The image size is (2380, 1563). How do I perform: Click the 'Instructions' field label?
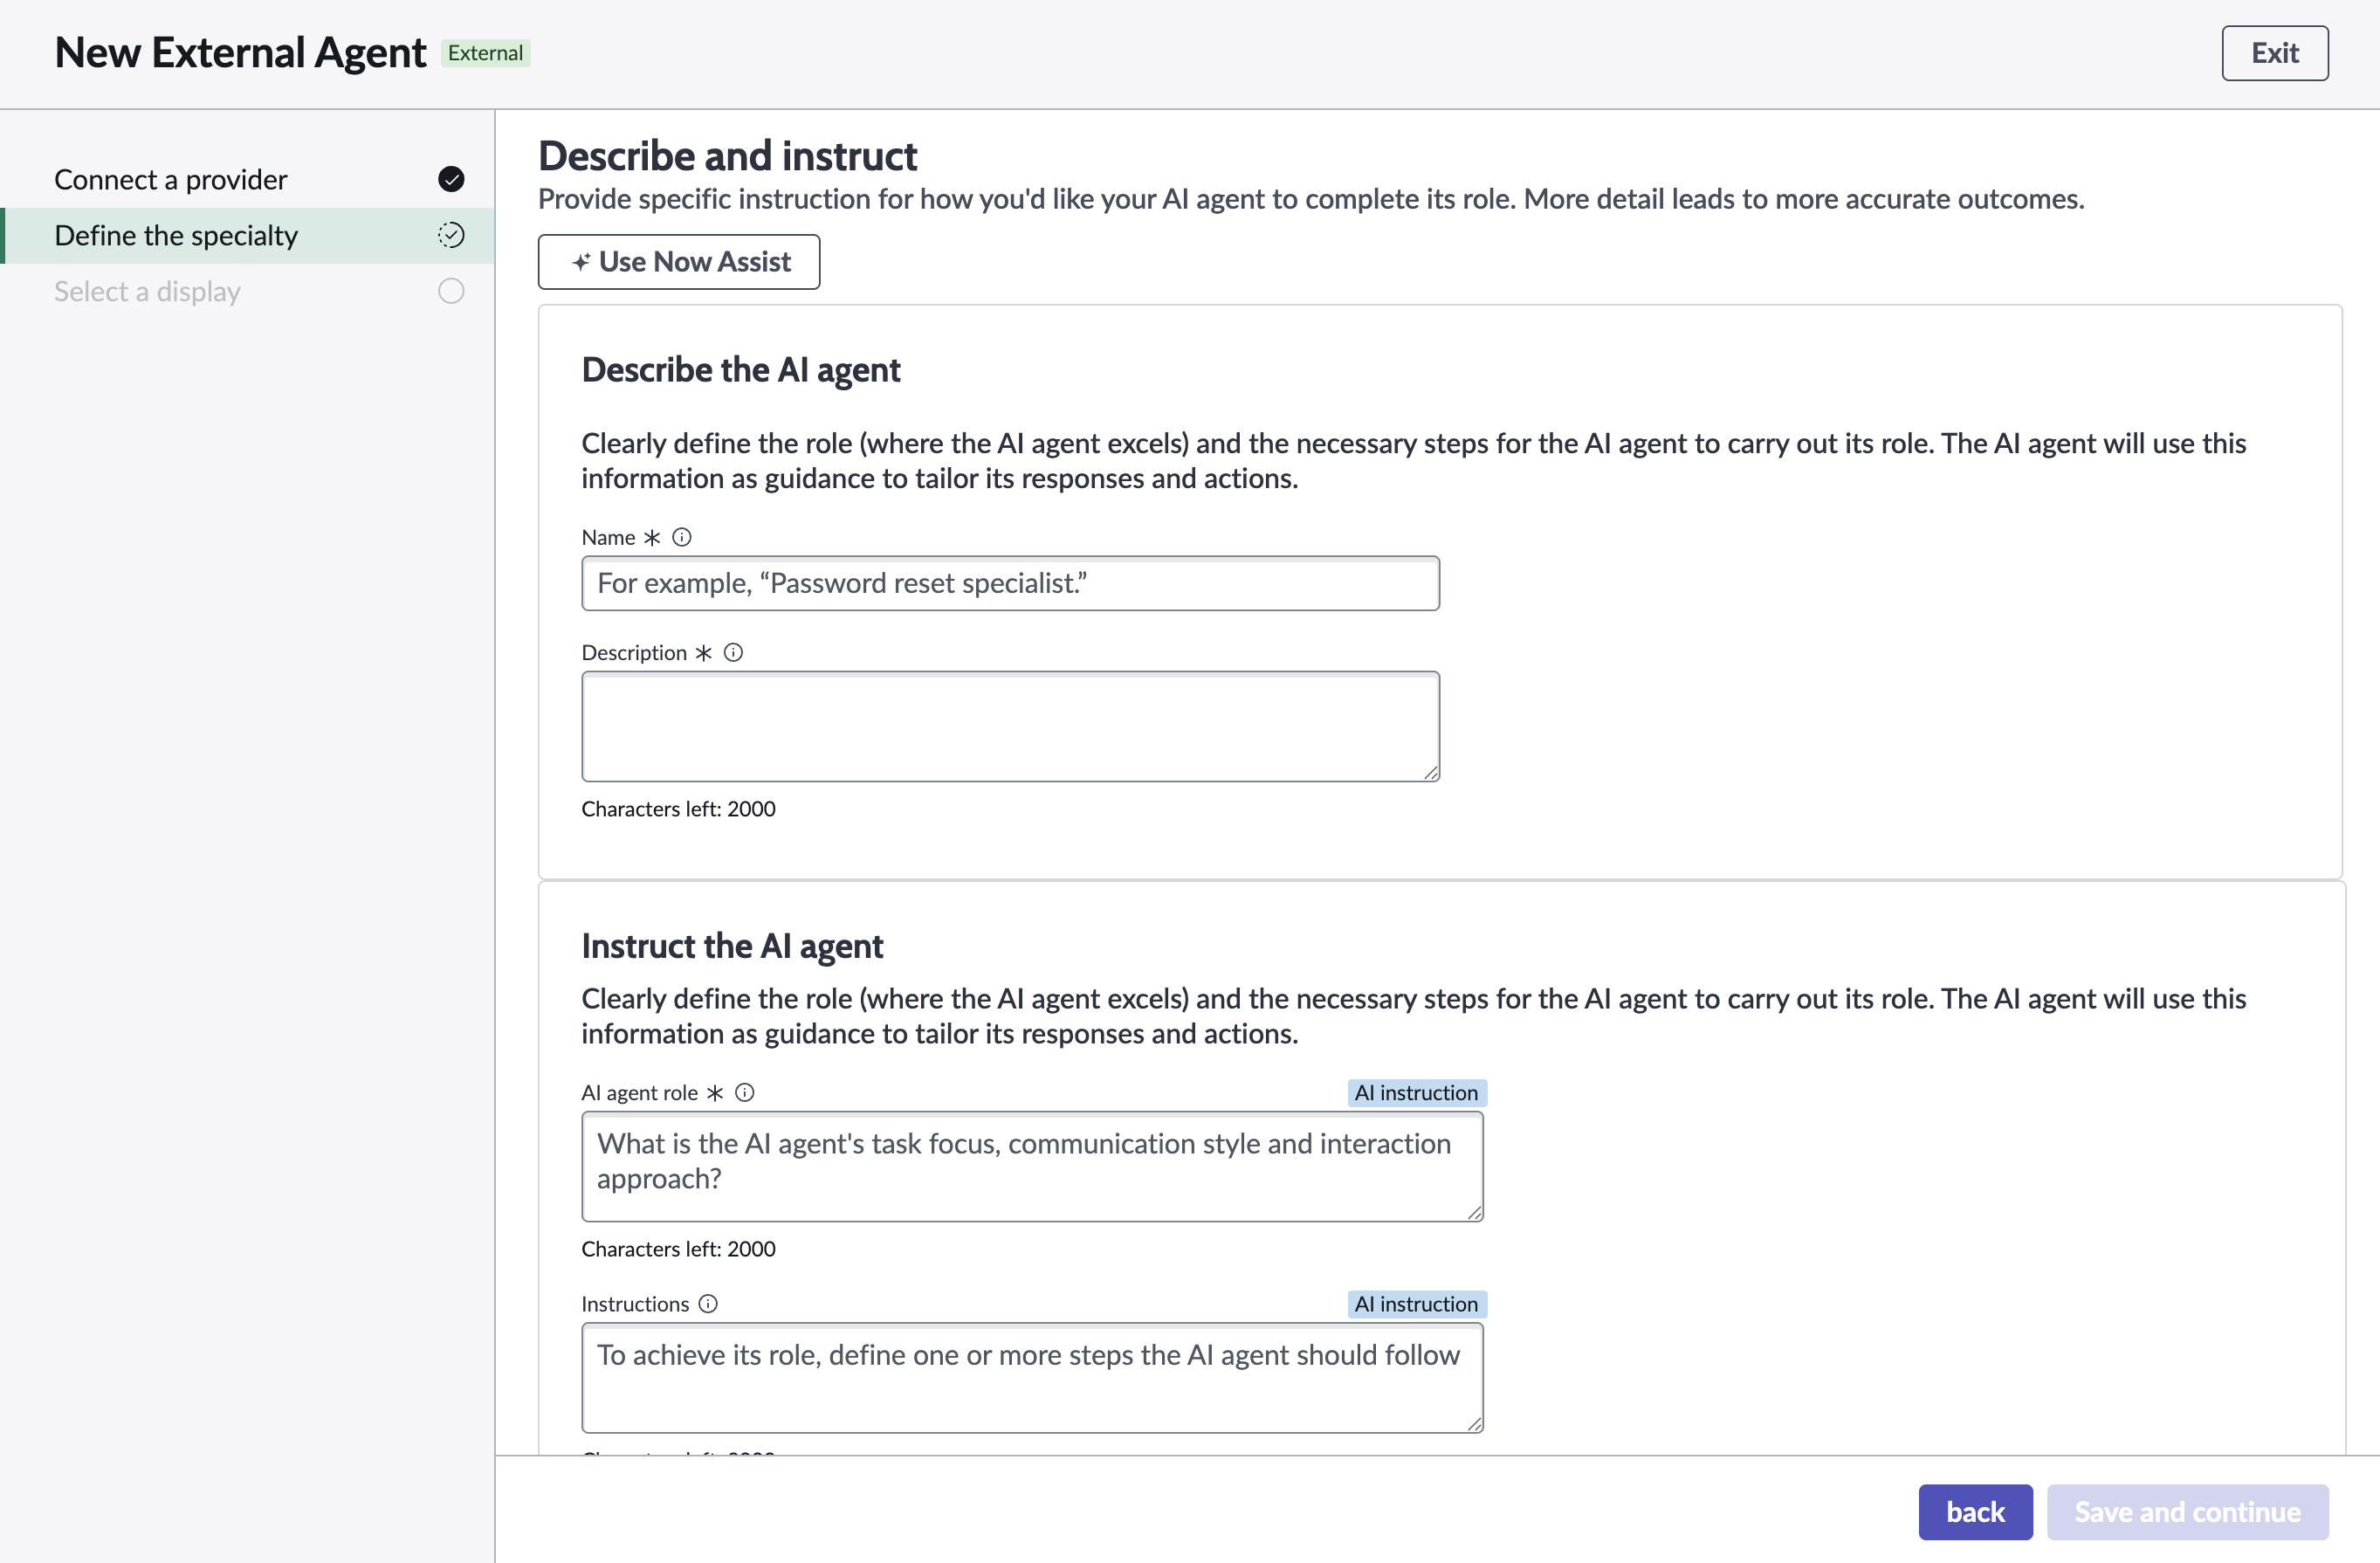tap(635, 1303)
